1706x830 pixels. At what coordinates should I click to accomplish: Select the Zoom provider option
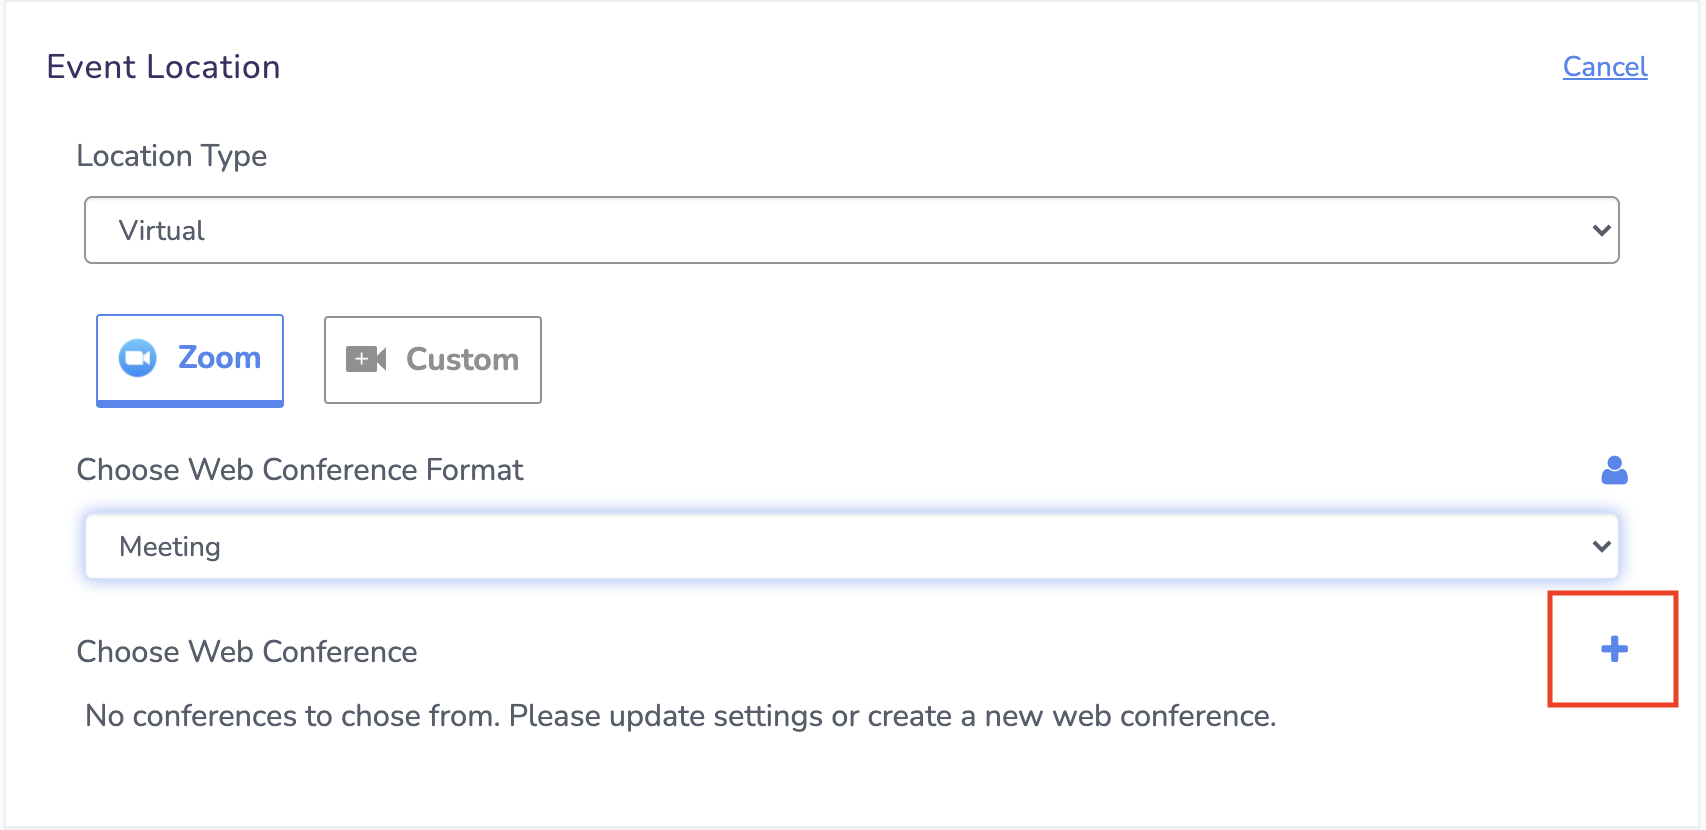pyautogui.click(x=190, y=360)
